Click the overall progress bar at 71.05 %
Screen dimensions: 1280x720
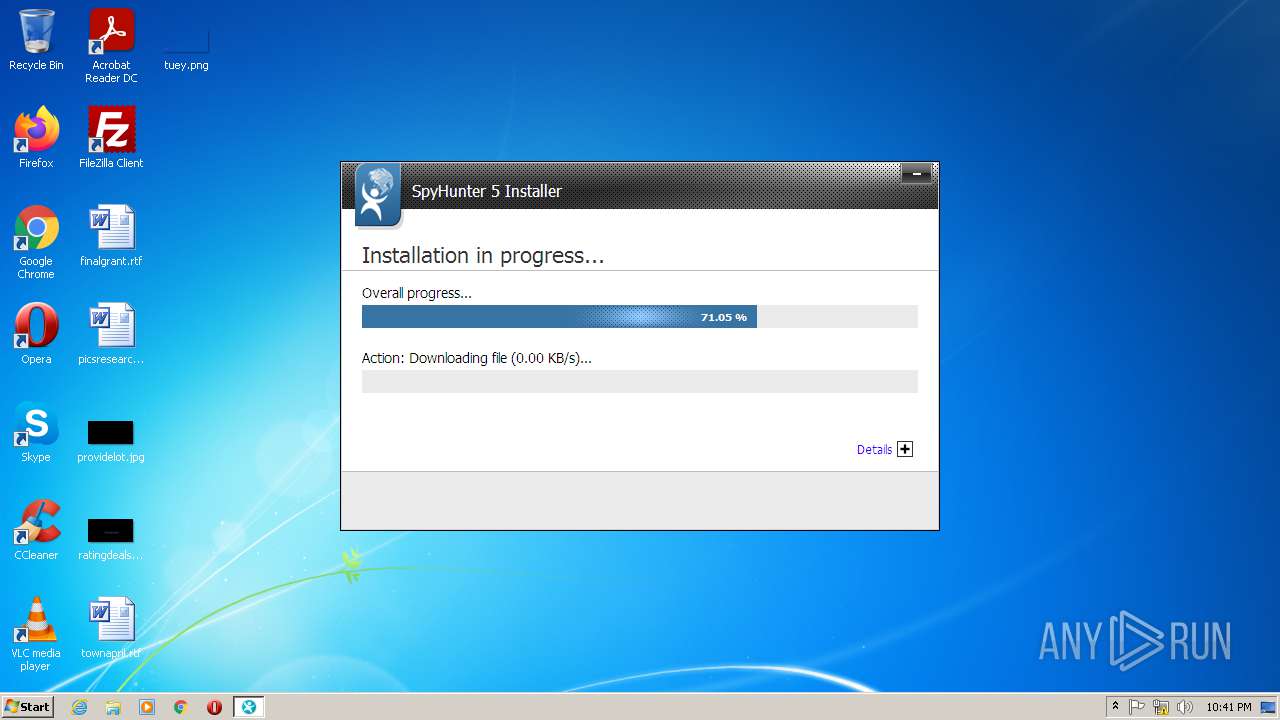639,317
